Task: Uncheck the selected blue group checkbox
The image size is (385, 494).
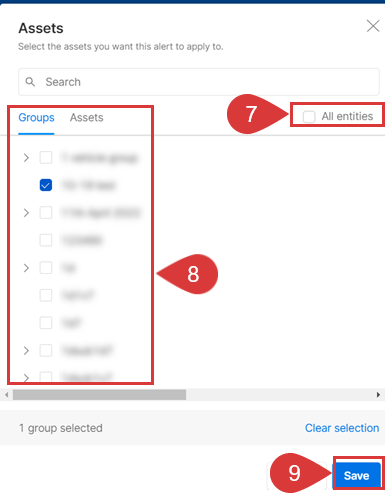Action: pyautogui.click(x=46, y=185)
